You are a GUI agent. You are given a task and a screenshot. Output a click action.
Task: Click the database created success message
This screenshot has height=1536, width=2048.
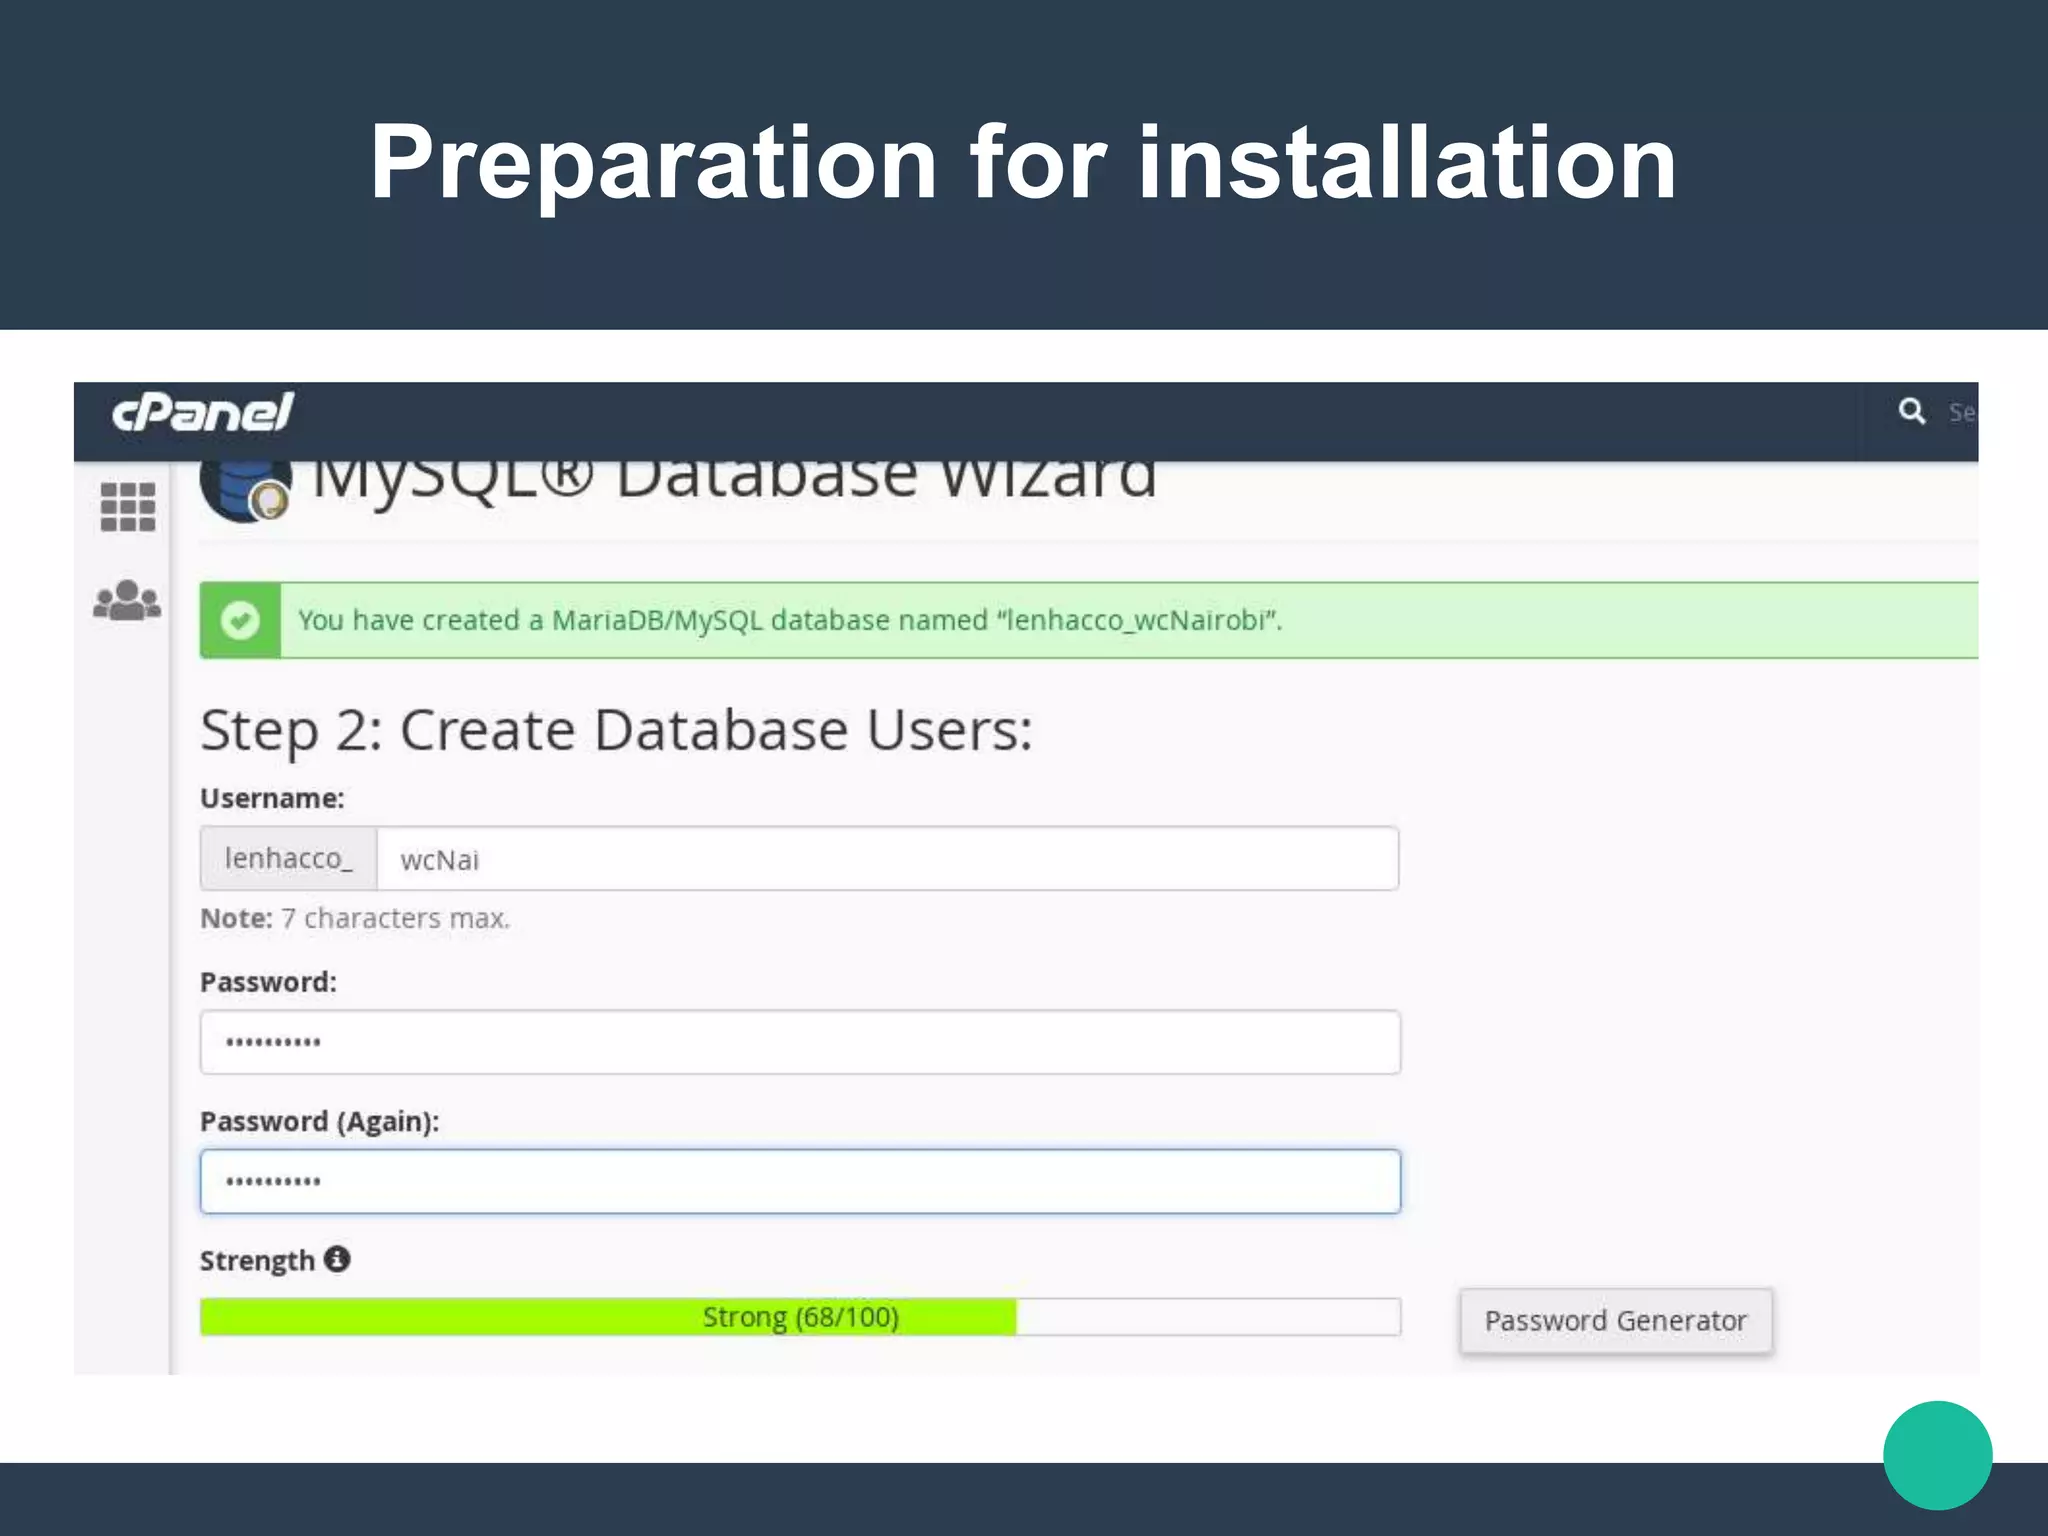[x=790, y=620]
